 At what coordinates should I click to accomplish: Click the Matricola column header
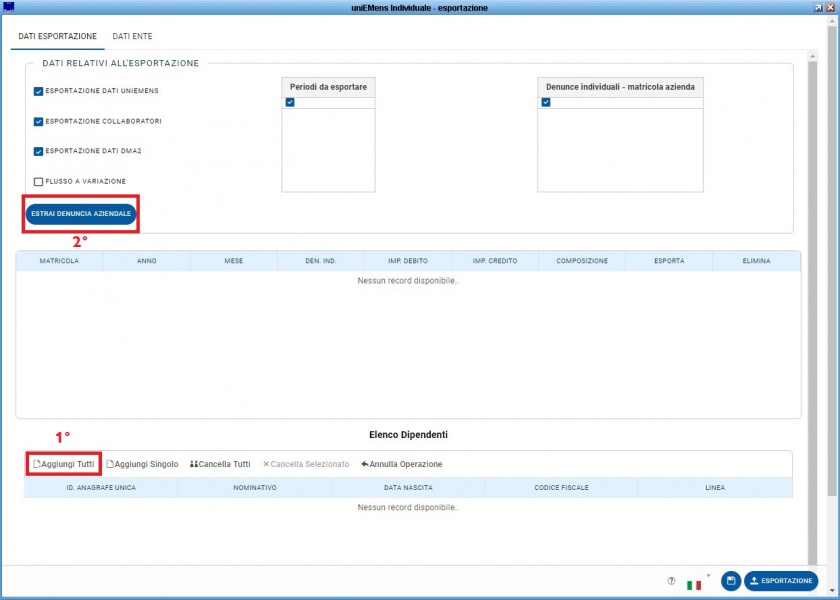pos(59,261)
